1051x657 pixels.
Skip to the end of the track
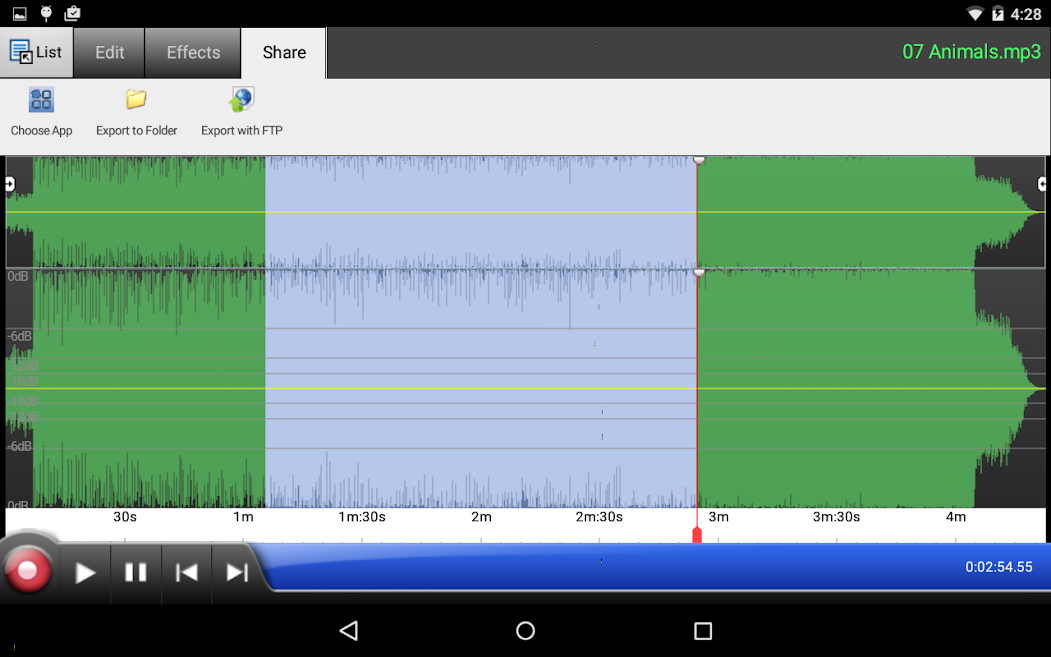click(x=237, y=572)
